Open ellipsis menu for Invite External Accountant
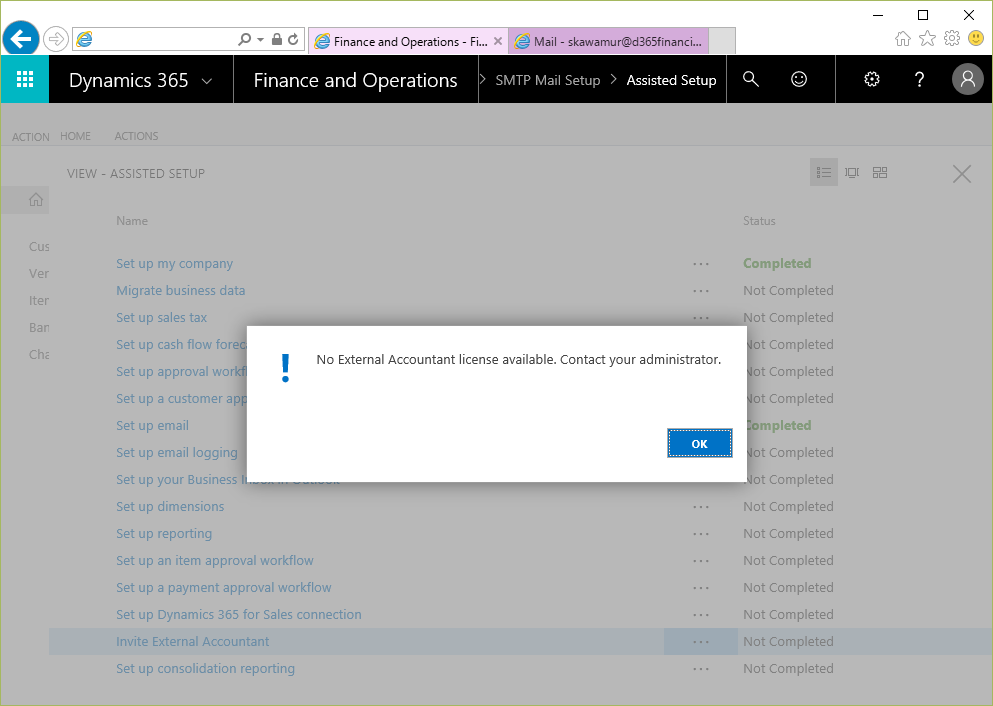Image resolution: width=993 pixels, height=706 pixels. tap(700, 642)
